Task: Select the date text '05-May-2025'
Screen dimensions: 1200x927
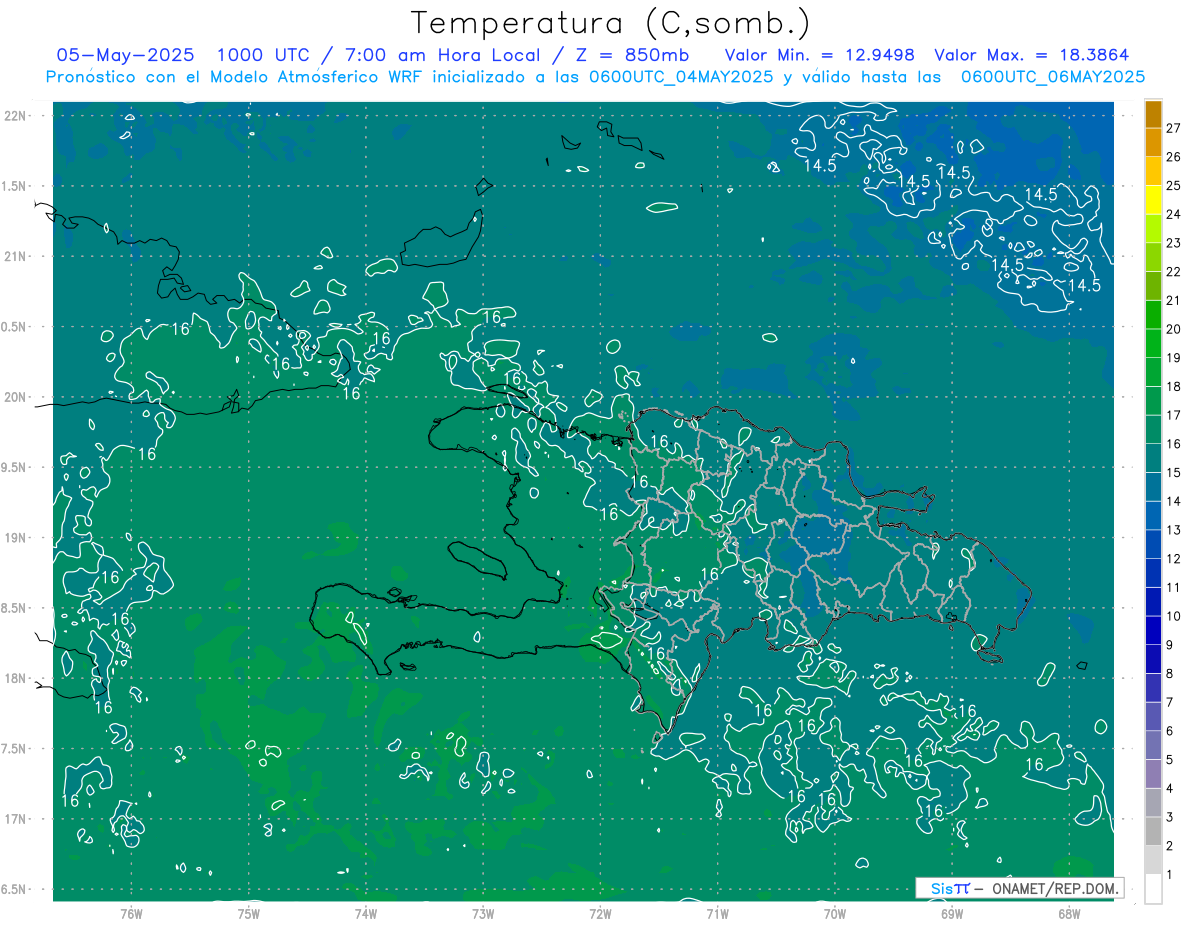Action: tap(125, 55)
